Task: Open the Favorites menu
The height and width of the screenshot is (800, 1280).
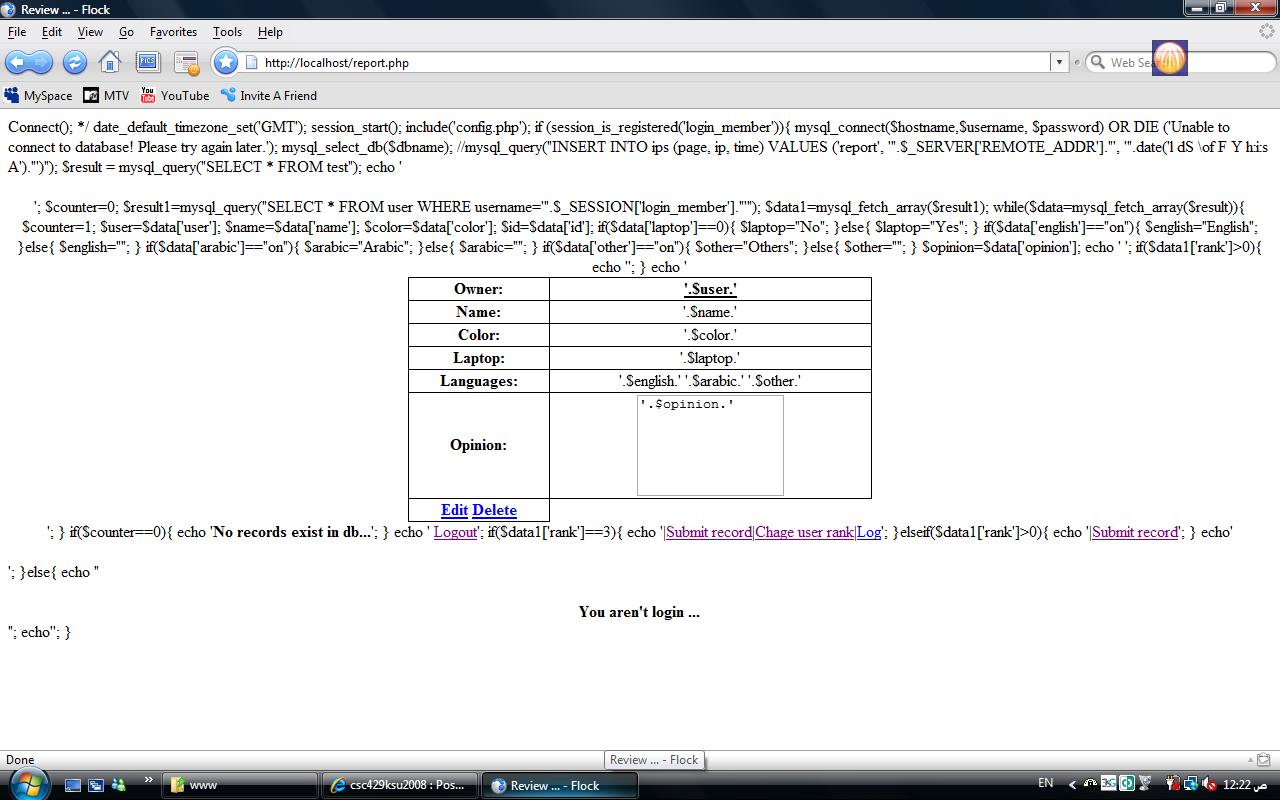Action: point(173,32)
